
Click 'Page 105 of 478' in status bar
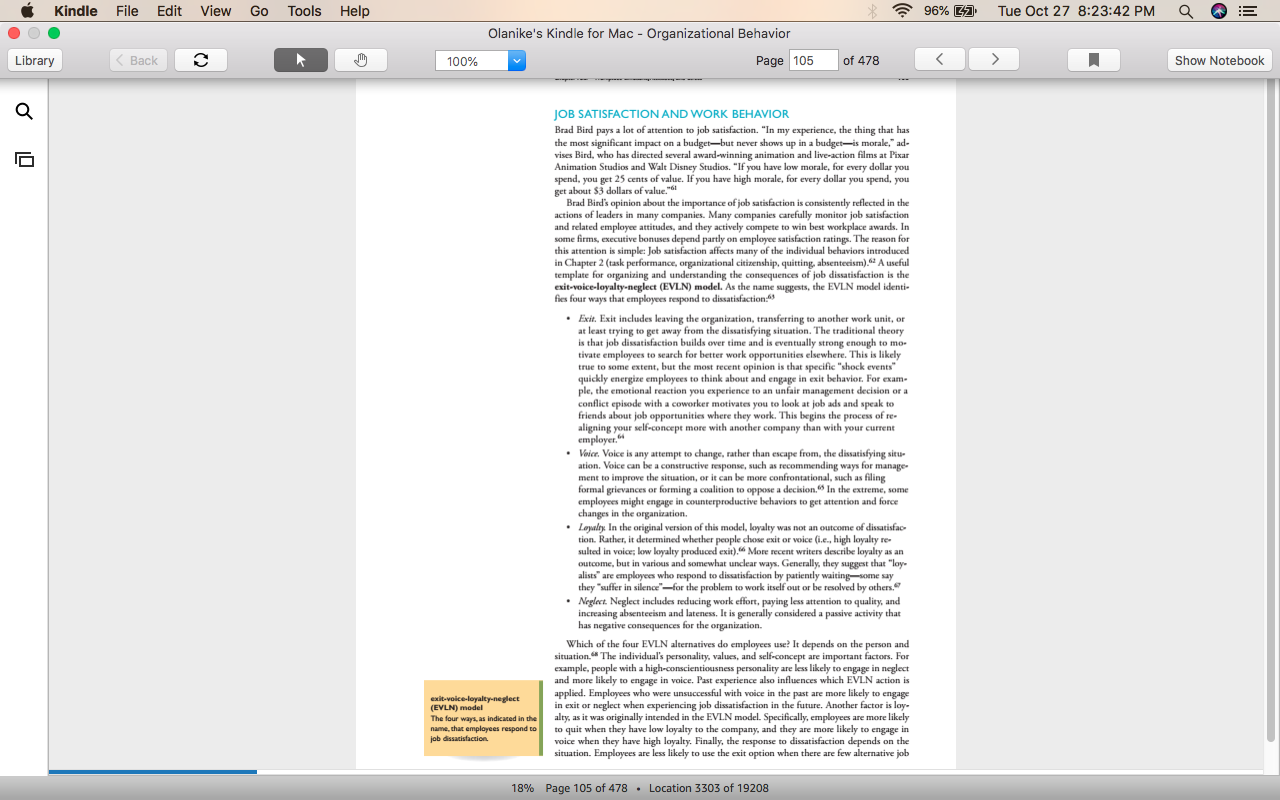tap(586, 788)
